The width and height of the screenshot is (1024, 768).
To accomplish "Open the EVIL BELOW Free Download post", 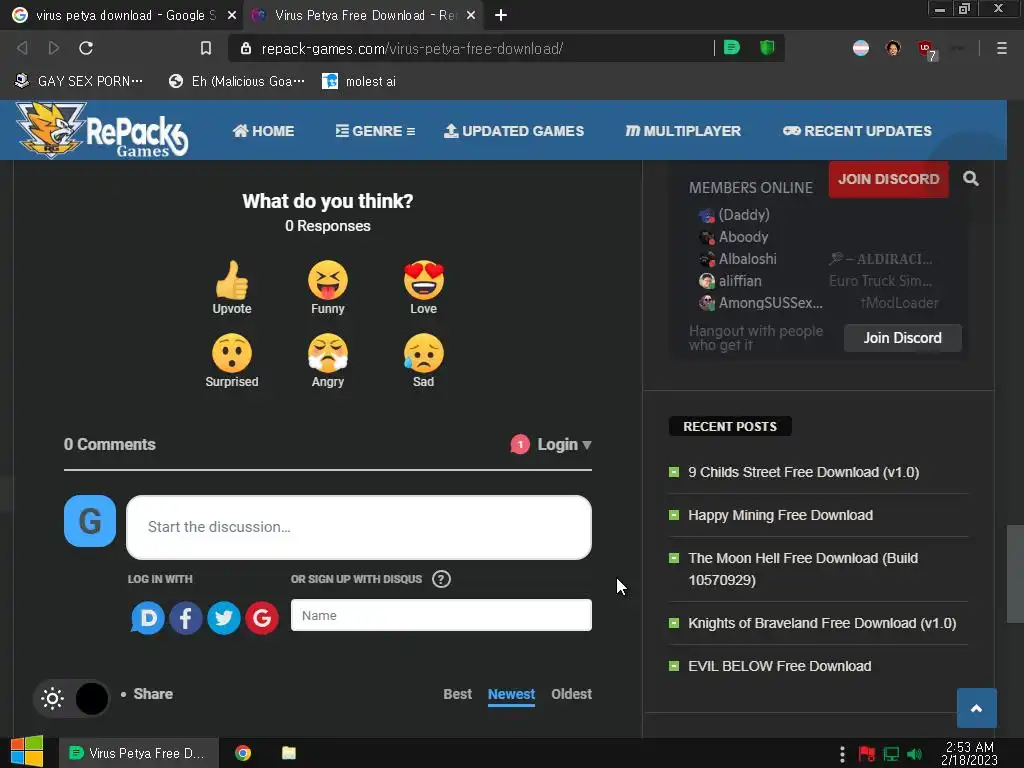I will (780, 666).
